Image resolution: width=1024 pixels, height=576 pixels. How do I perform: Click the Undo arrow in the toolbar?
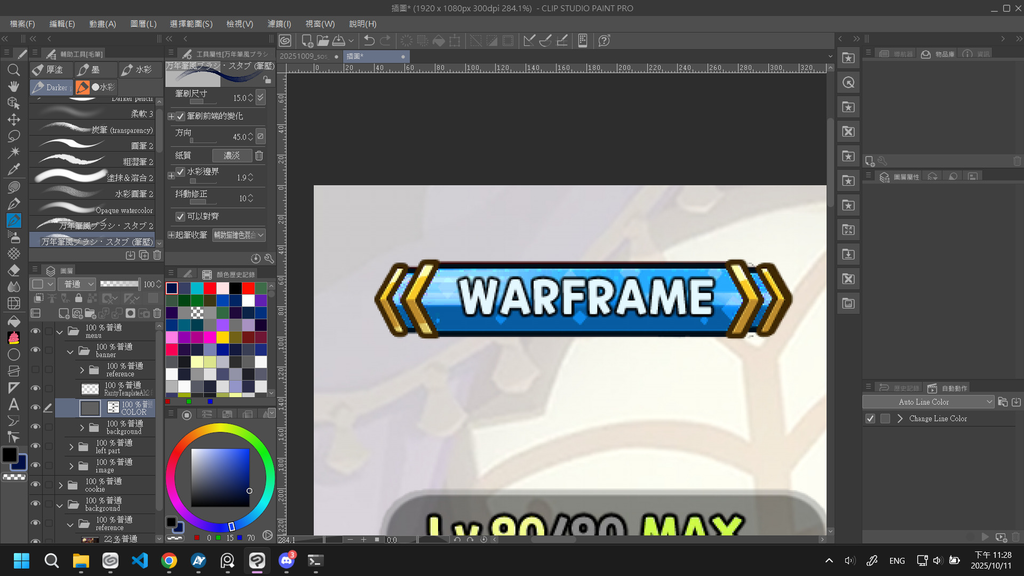[x=369, y=40]
